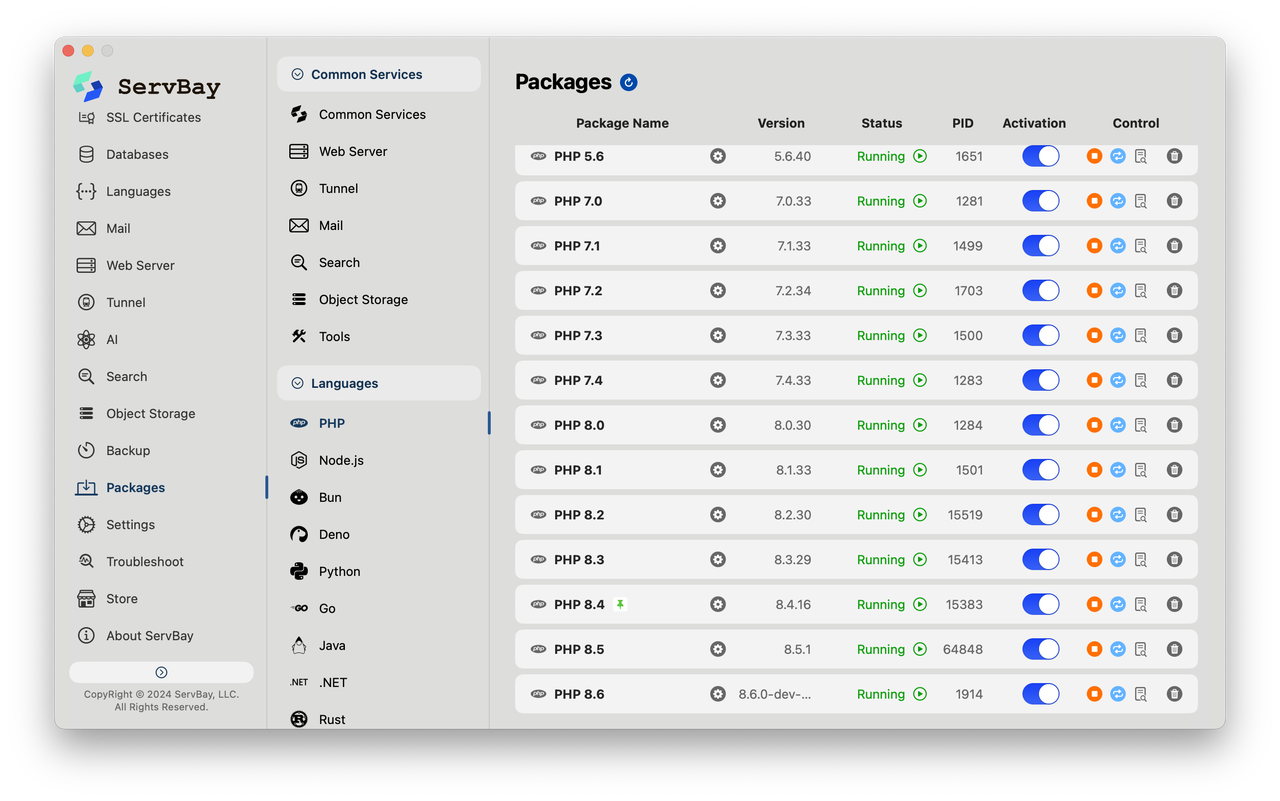1280x801 pixels.
Task: Open the Store in the sidebar
Action: pos(108,599)
